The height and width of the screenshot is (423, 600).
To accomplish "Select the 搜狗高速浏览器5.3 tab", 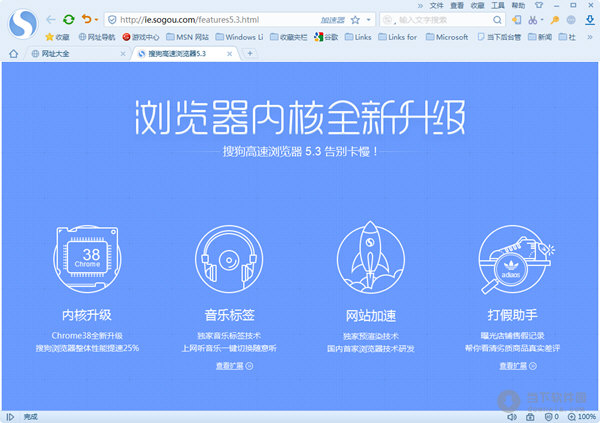I will point(186,54).
